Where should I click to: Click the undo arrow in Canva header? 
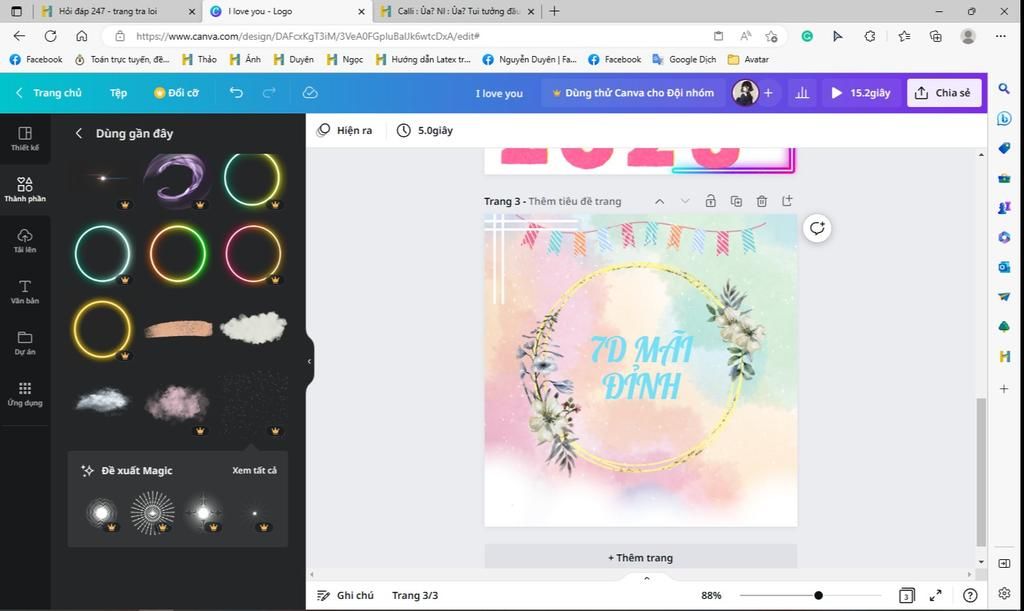(236, 93)
